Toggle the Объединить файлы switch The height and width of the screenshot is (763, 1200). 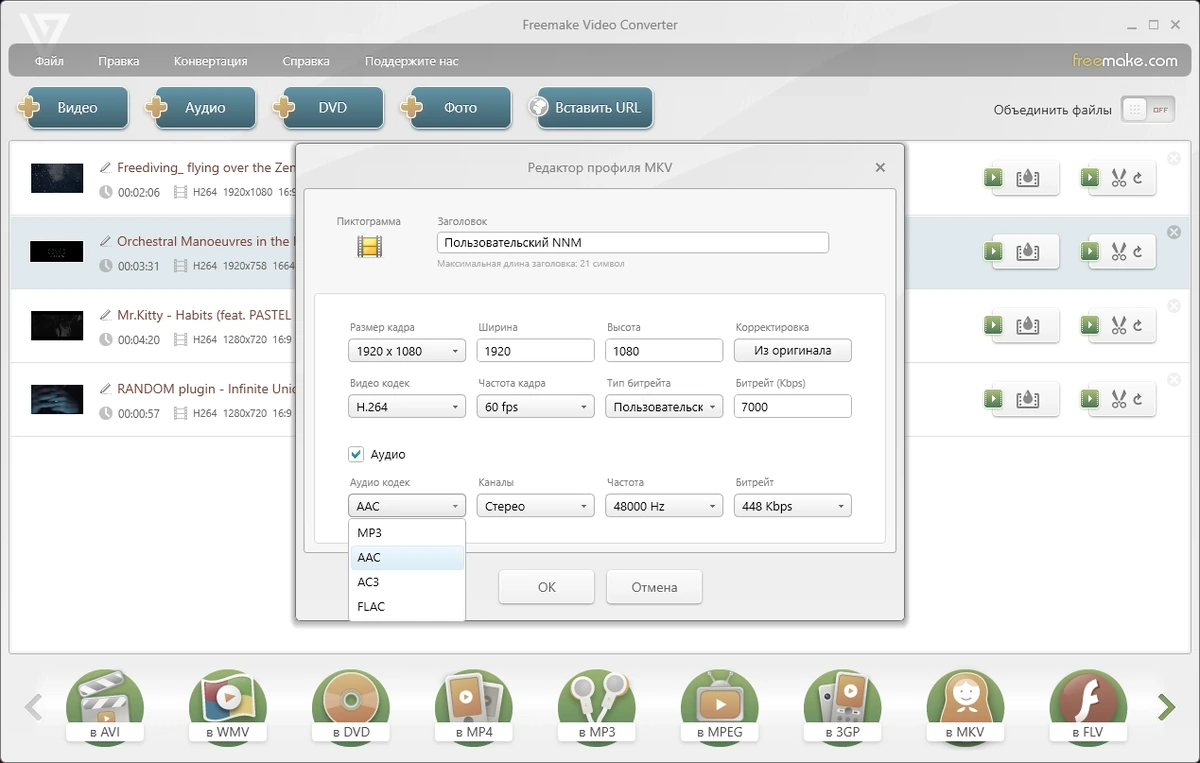pos(1148,110)
